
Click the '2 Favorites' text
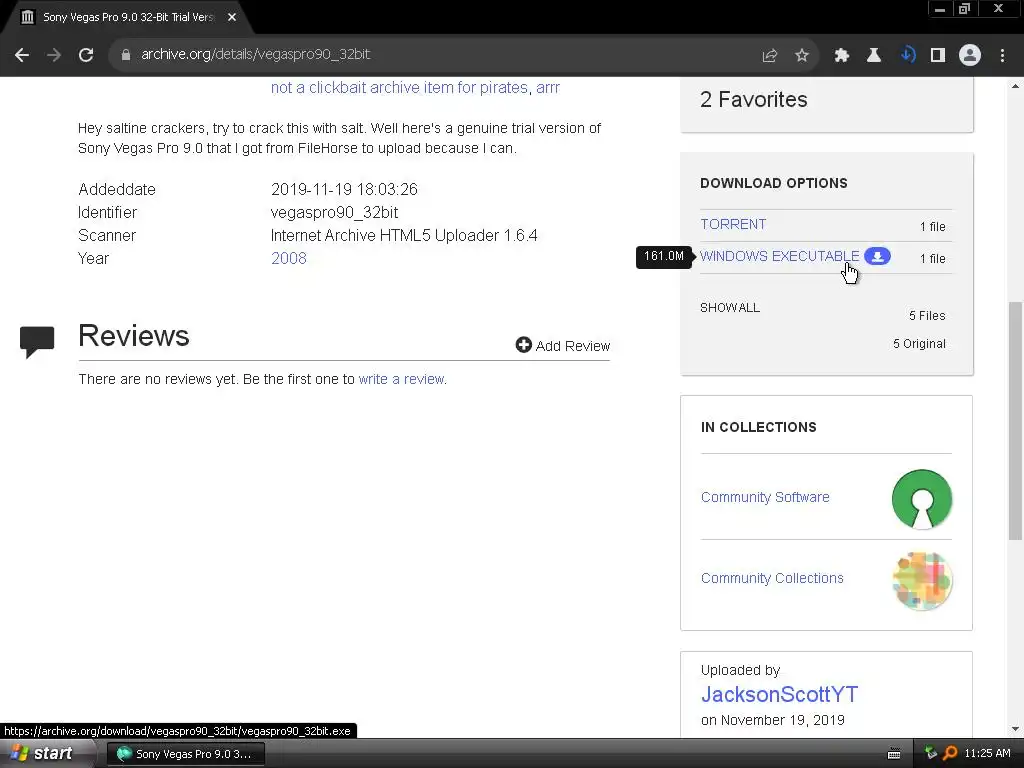(x=754, y=99)
